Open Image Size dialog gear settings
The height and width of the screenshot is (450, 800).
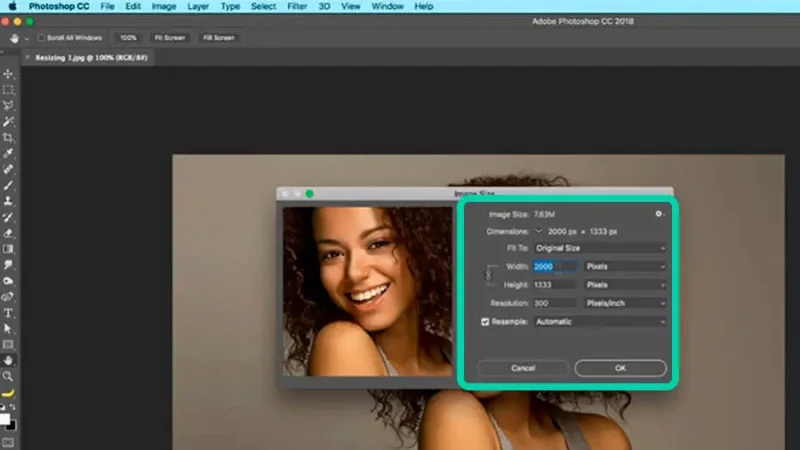pyautogui.click(x=659, y=214)
